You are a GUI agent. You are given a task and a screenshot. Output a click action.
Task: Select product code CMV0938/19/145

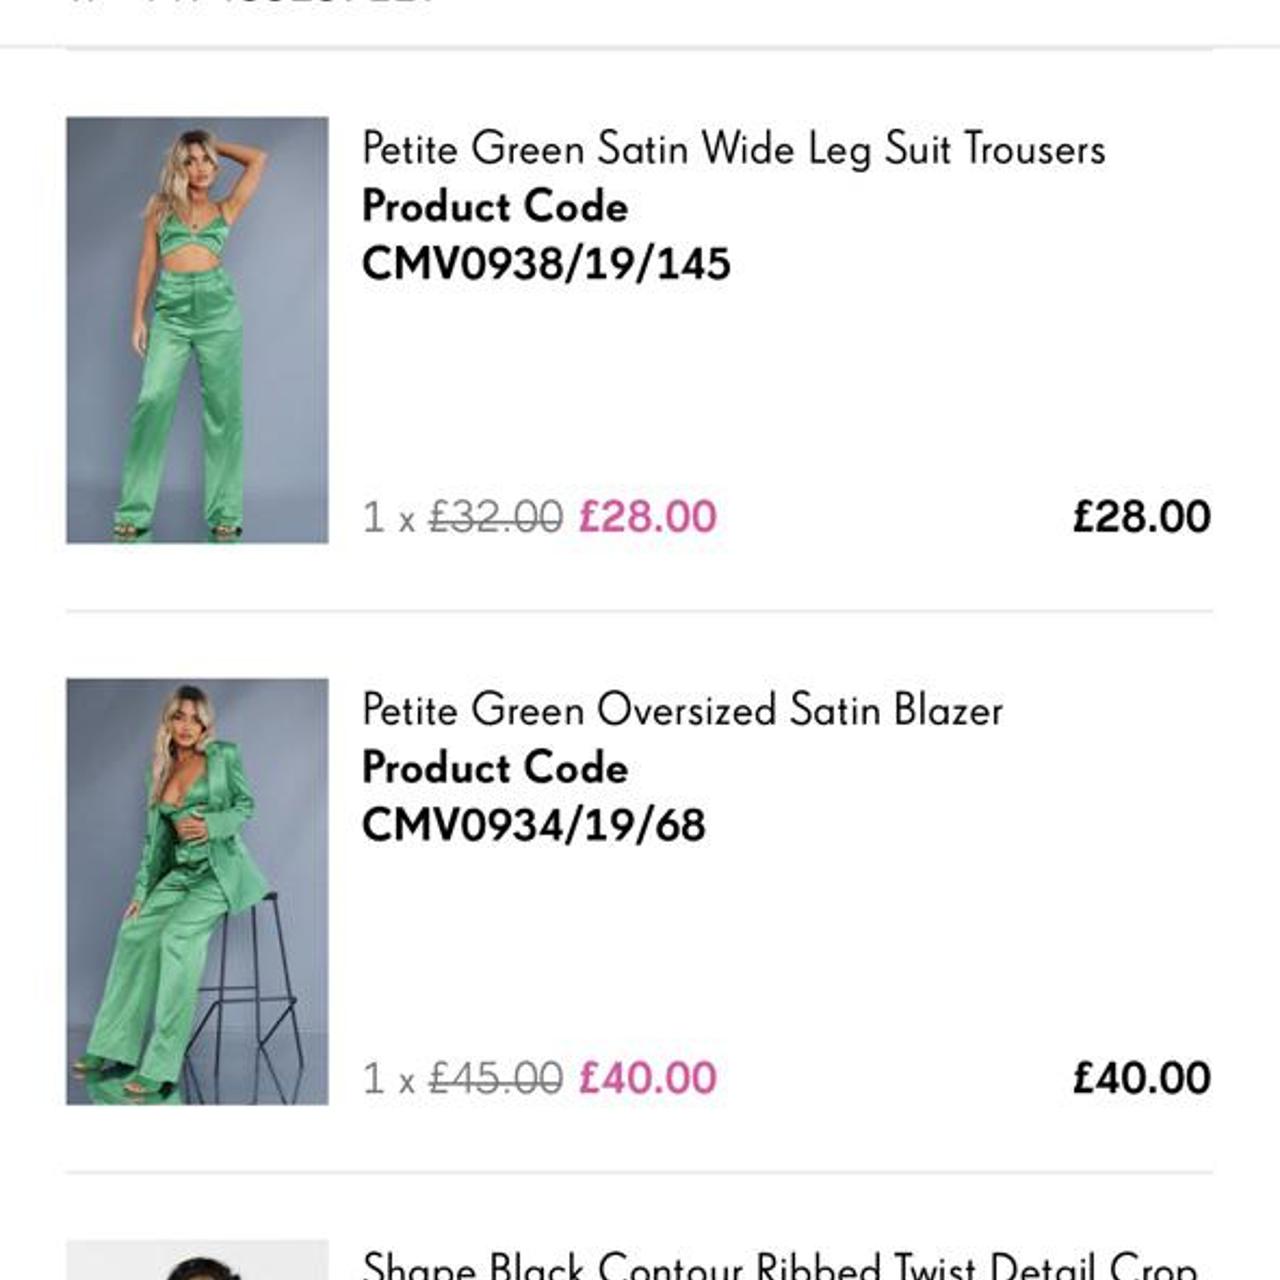pos(546,264)
